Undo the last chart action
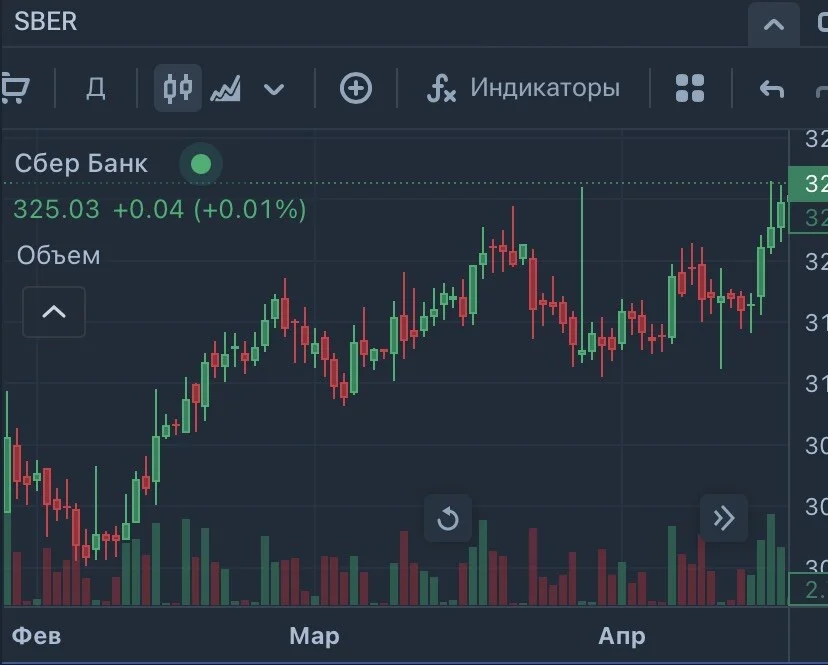 [x=771, y=89]
